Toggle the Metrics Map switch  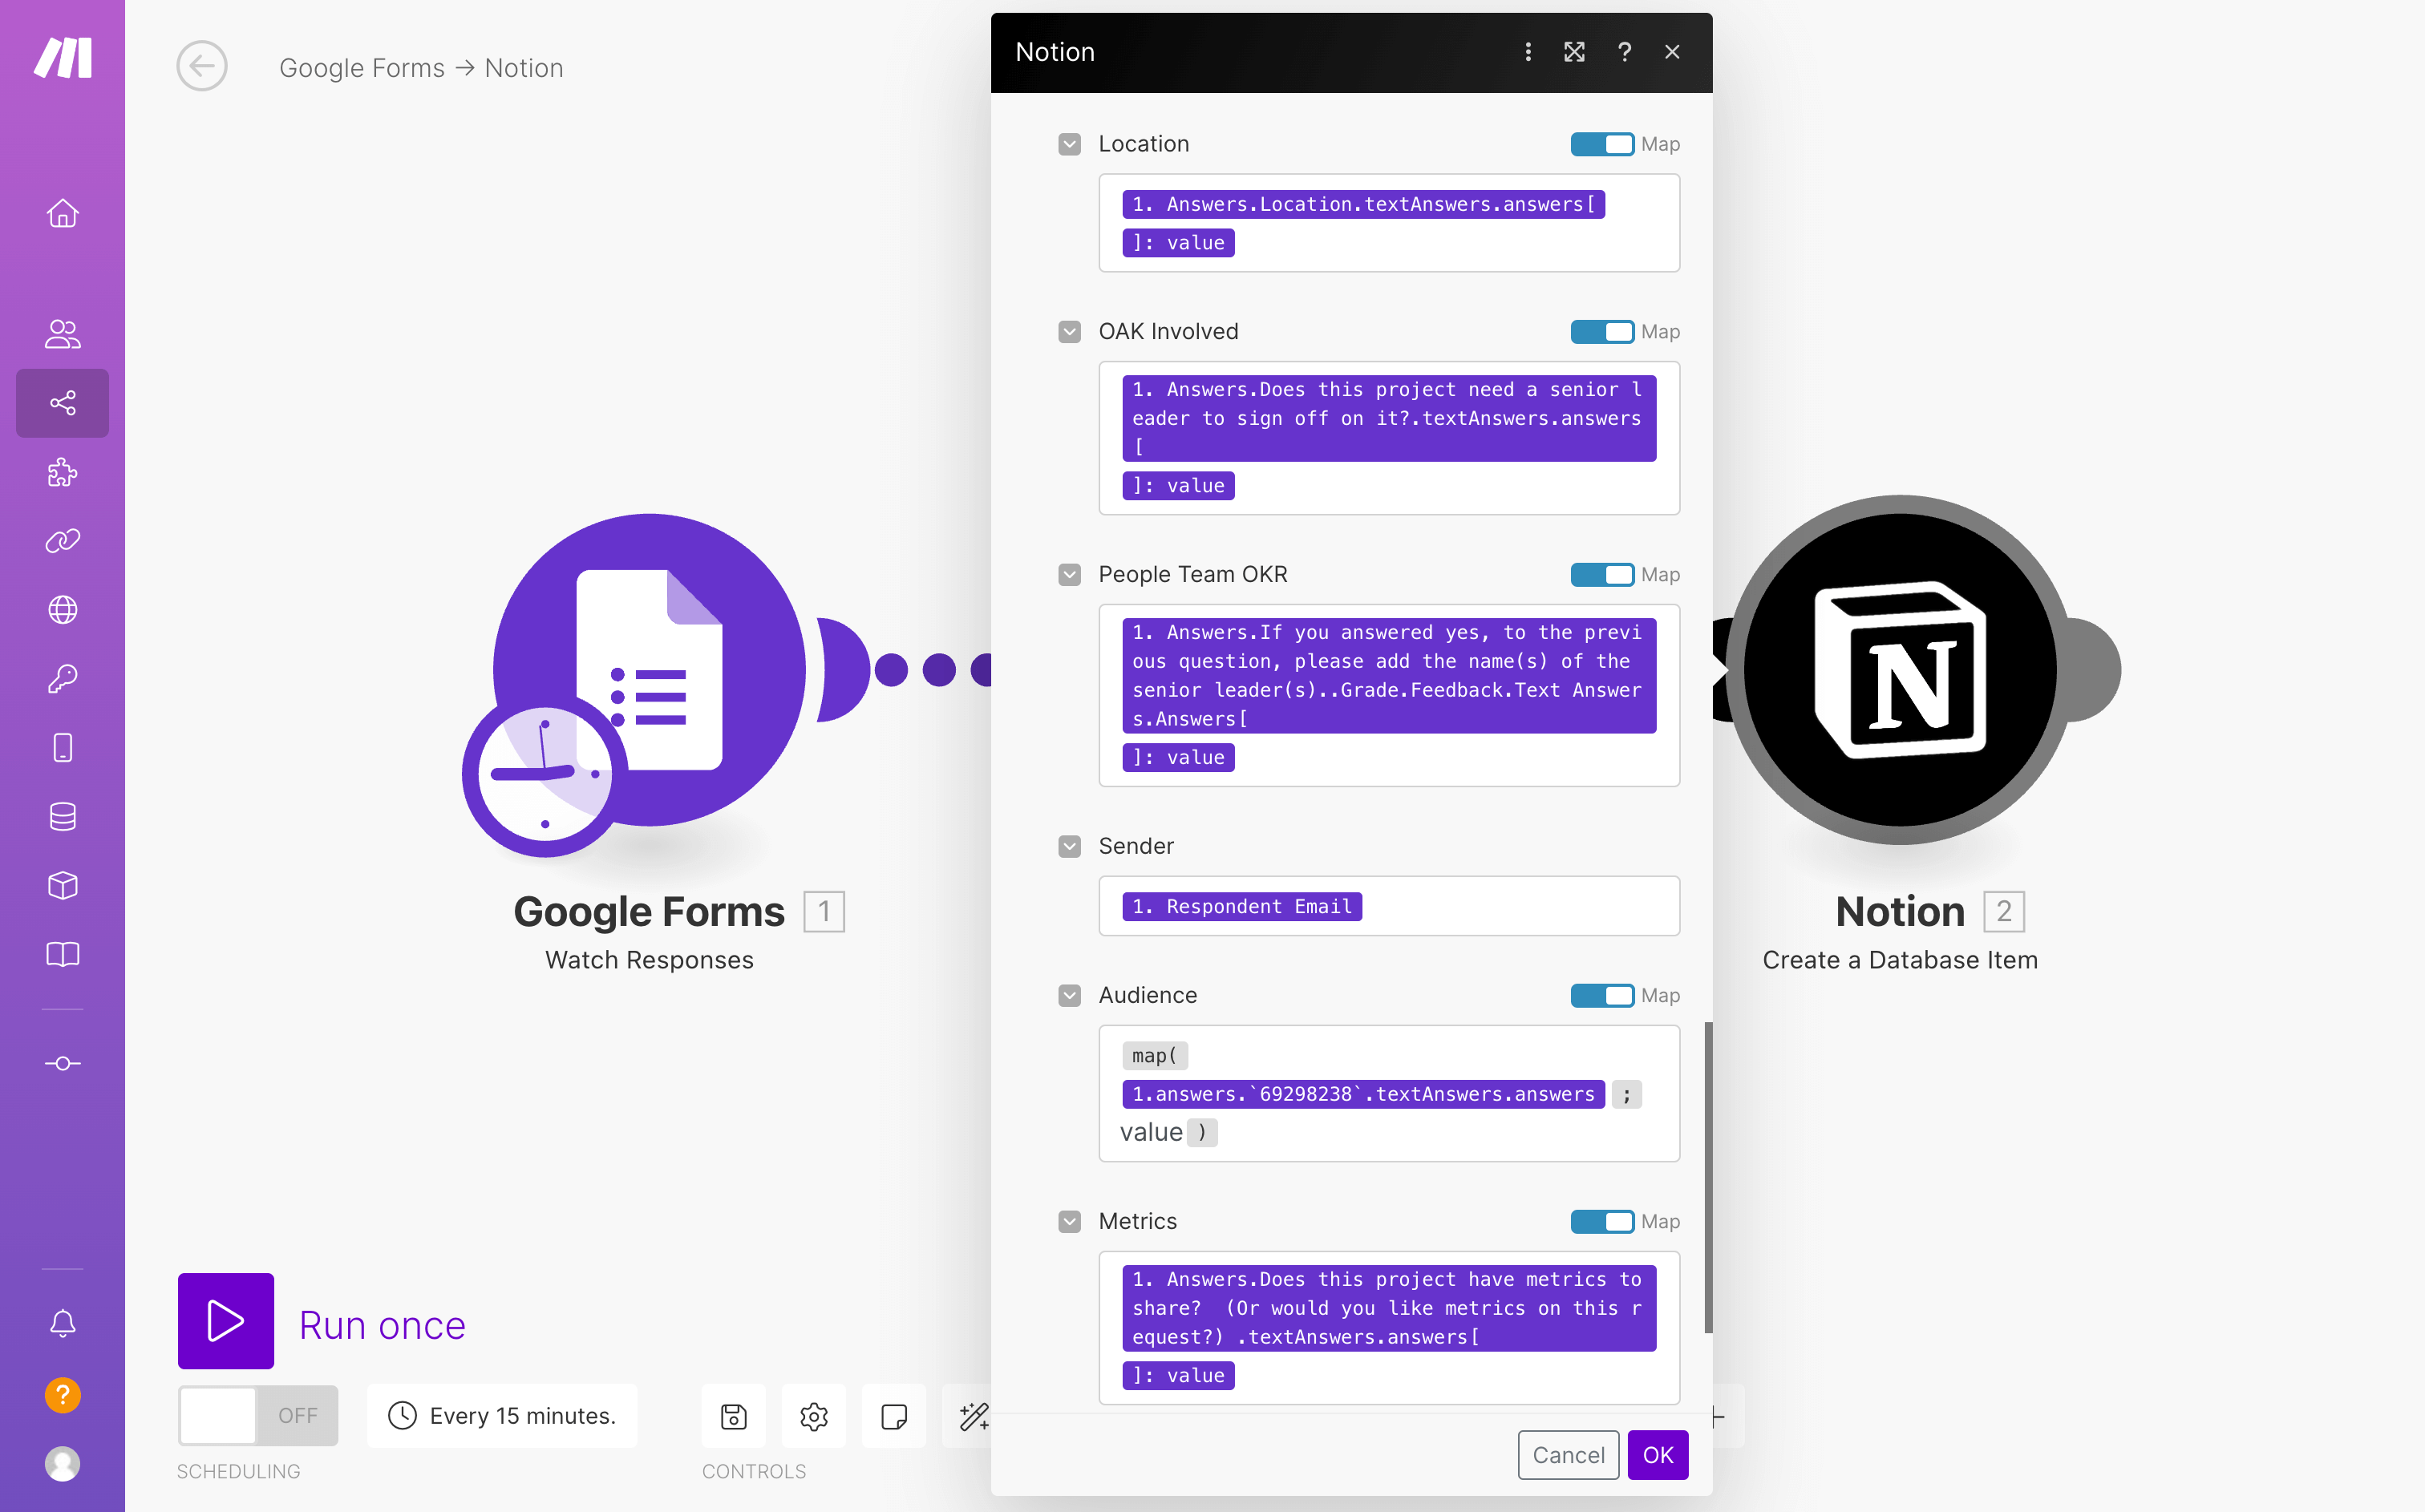coord(1602,1222)
